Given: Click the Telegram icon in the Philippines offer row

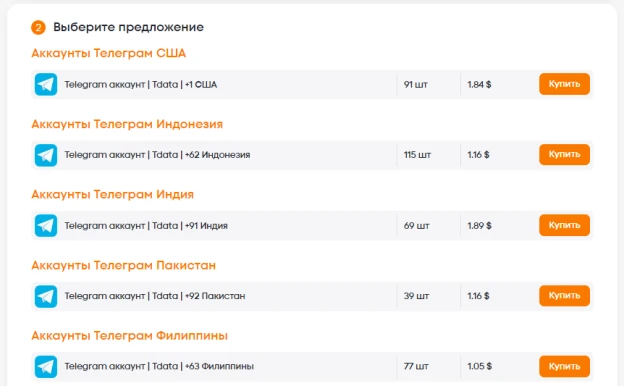Looking at the screenshot, I should pos(46,367).
